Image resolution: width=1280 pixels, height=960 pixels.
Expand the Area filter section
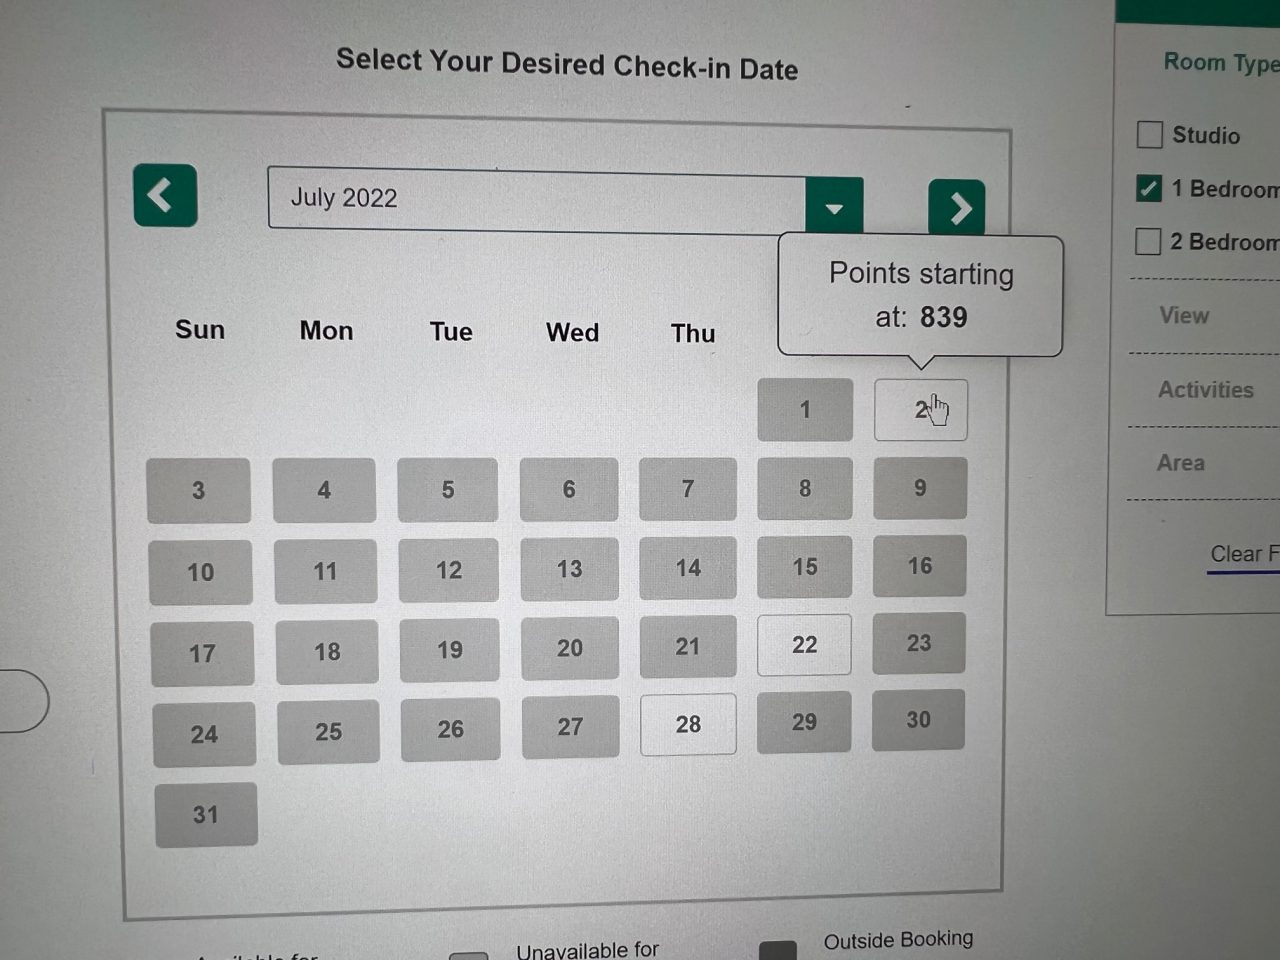click(x=1181, y=462)
